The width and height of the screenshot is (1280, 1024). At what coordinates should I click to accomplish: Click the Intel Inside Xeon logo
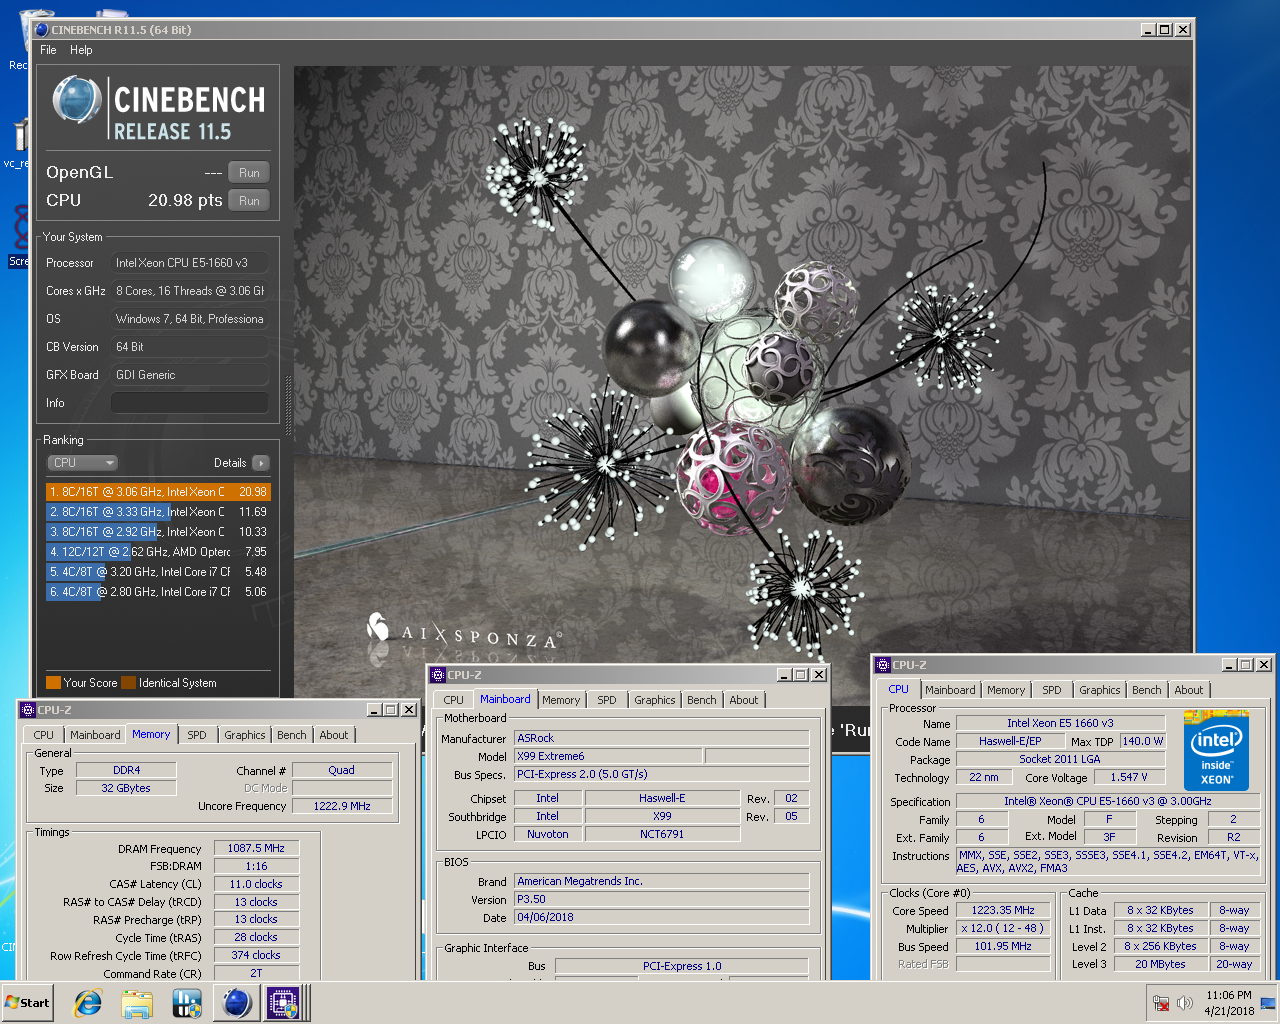[x=1215, y=750]
